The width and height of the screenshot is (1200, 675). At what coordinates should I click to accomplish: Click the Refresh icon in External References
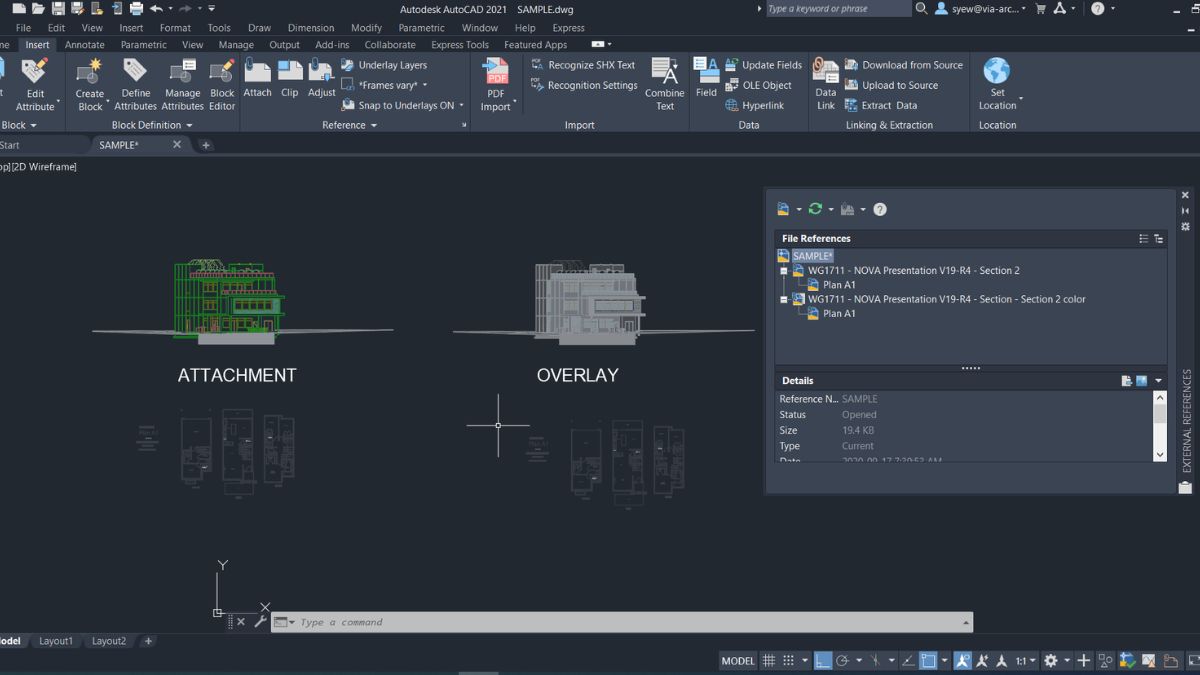(816, 209)
